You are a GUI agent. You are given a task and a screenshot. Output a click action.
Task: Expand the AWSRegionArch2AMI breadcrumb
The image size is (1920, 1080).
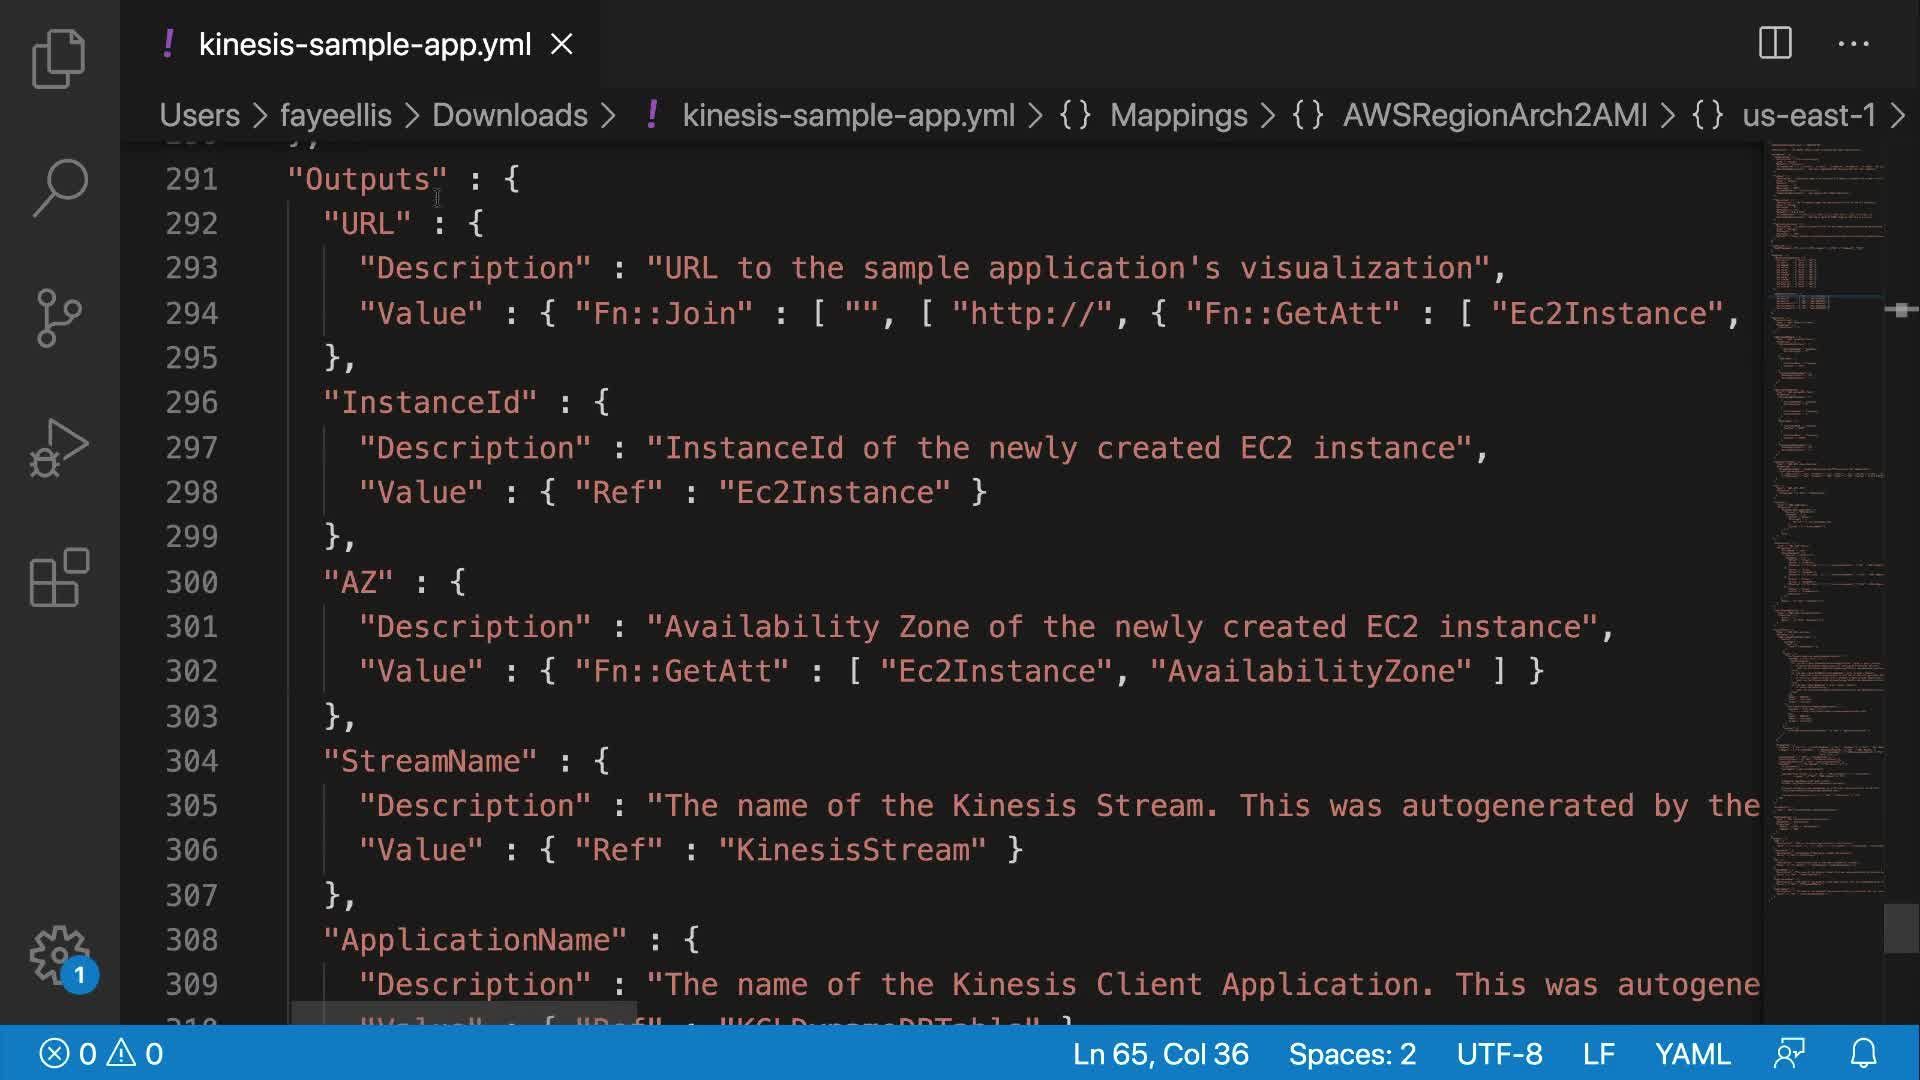tap(1494, 115)
